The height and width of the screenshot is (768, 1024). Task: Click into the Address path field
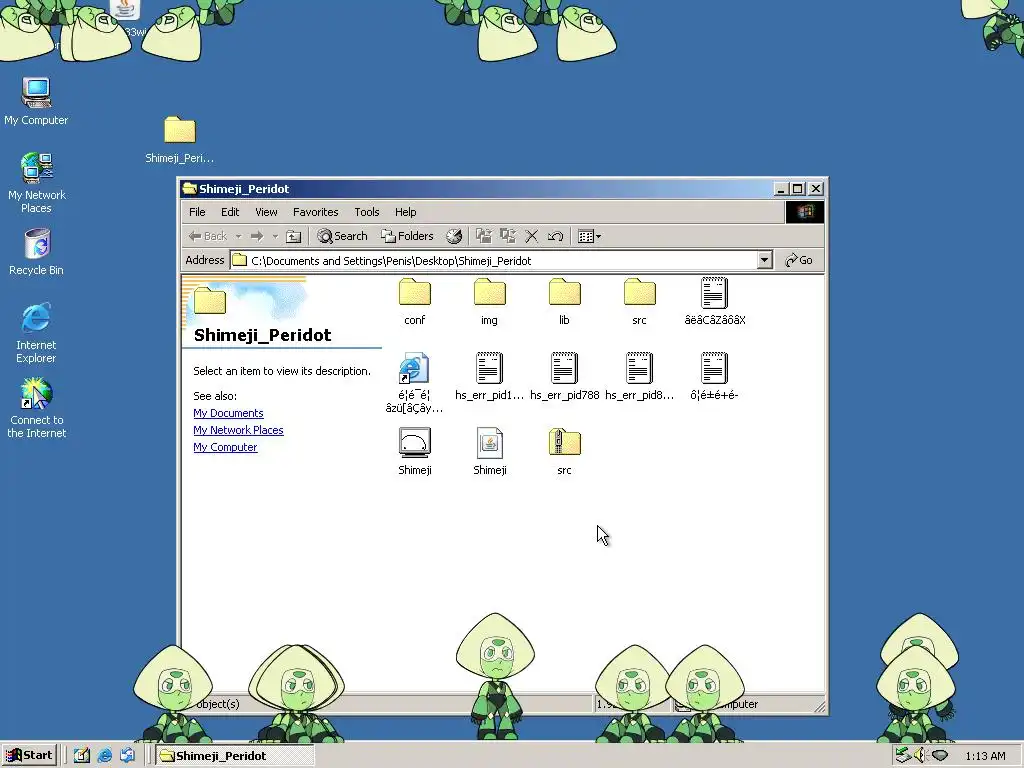493,261
